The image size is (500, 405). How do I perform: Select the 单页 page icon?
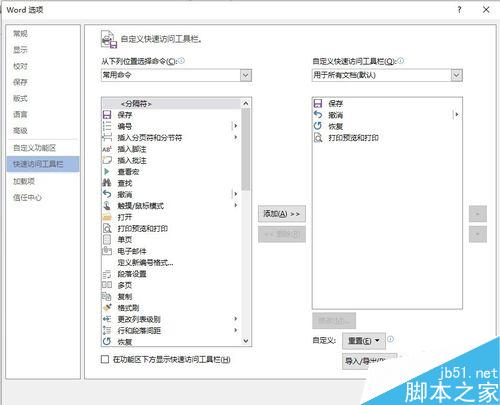click(x=107, y=240)
